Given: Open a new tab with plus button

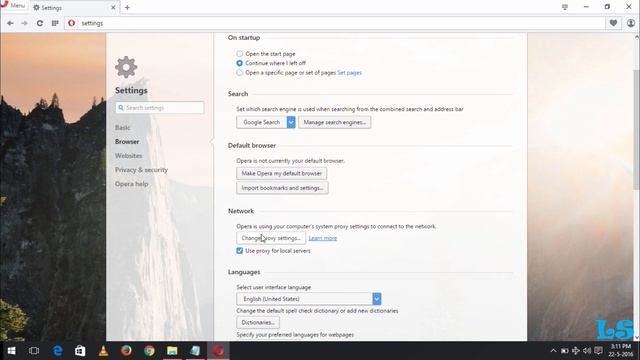Looking at the screenshot, I should 127,7.
